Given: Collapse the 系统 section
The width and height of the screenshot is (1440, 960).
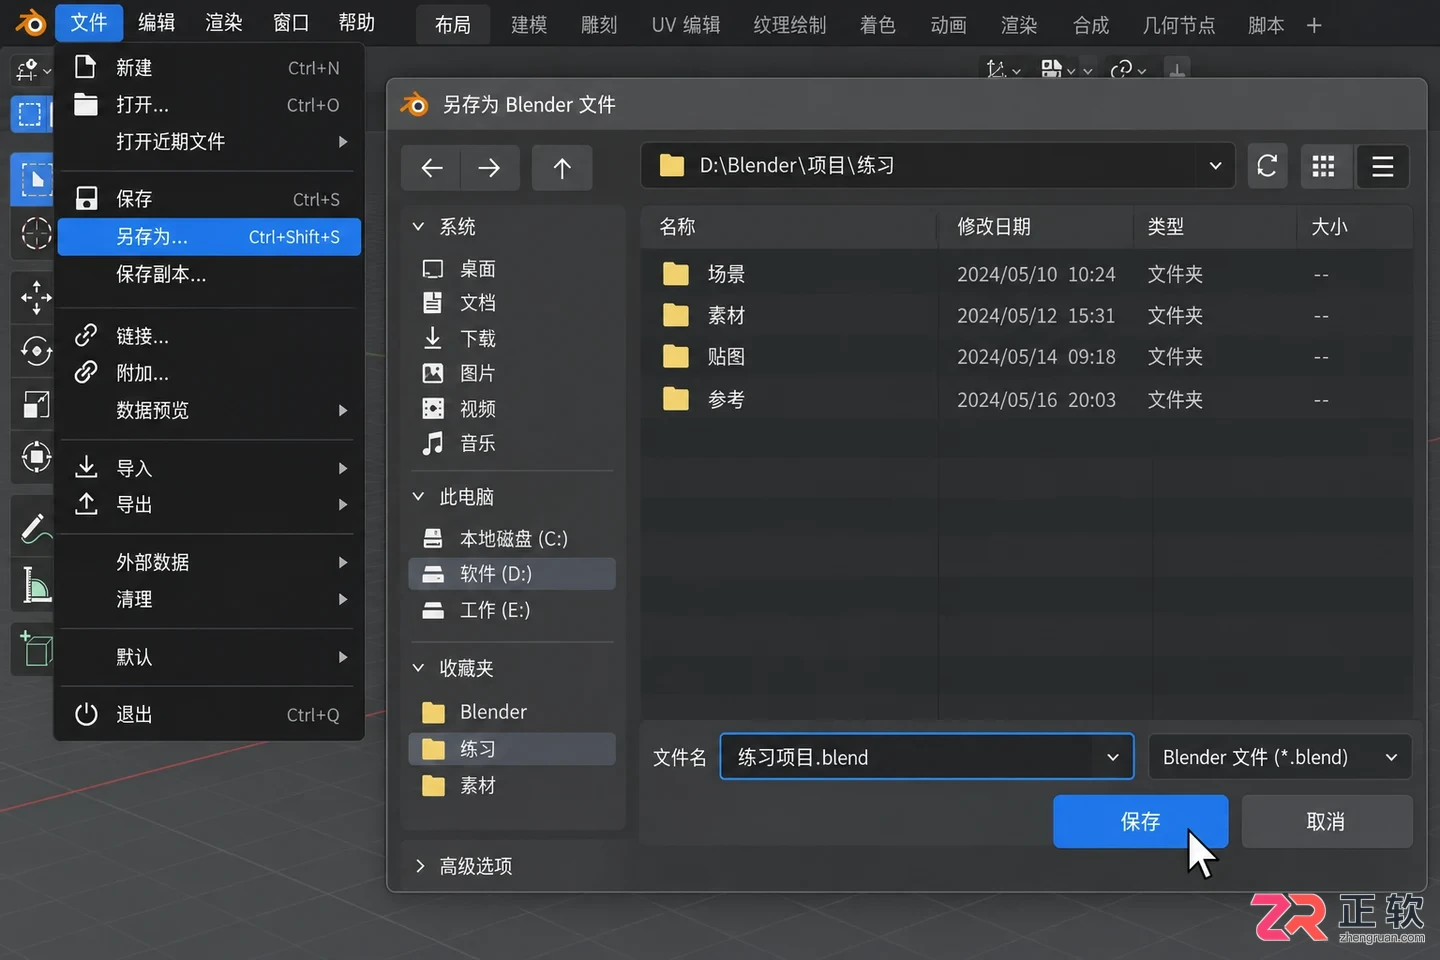Looking at the screenshot, I should [419, 227].
